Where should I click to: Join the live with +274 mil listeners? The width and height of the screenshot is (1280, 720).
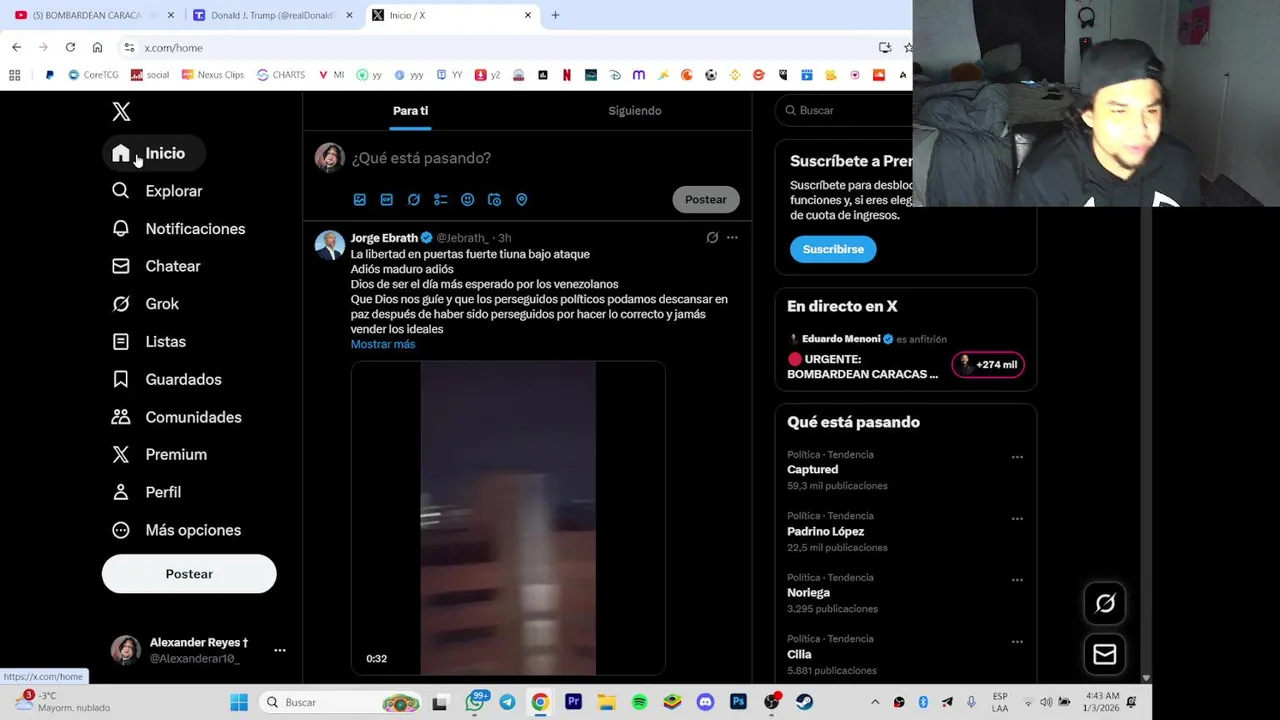(x=987, y=365)
